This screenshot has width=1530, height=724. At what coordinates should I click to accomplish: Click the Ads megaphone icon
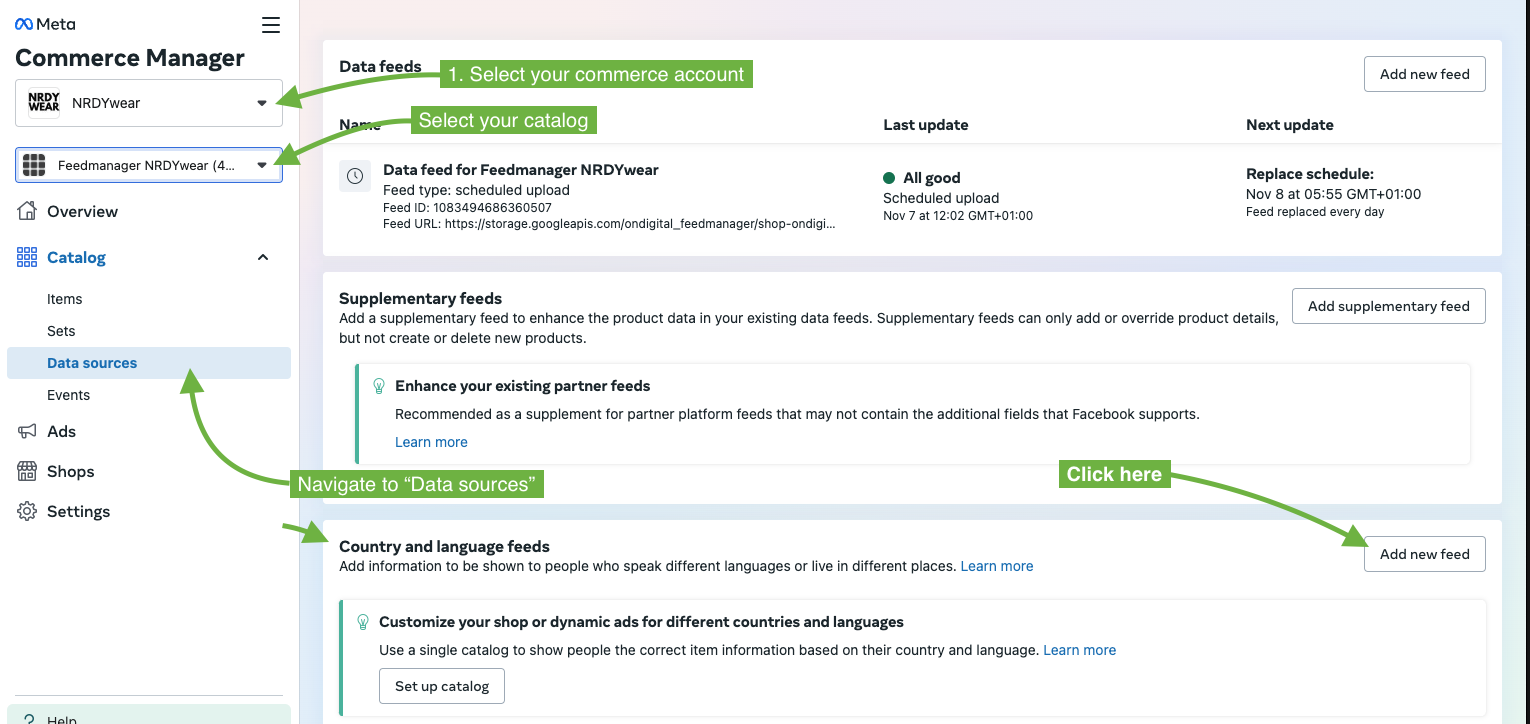click(26, 431)
